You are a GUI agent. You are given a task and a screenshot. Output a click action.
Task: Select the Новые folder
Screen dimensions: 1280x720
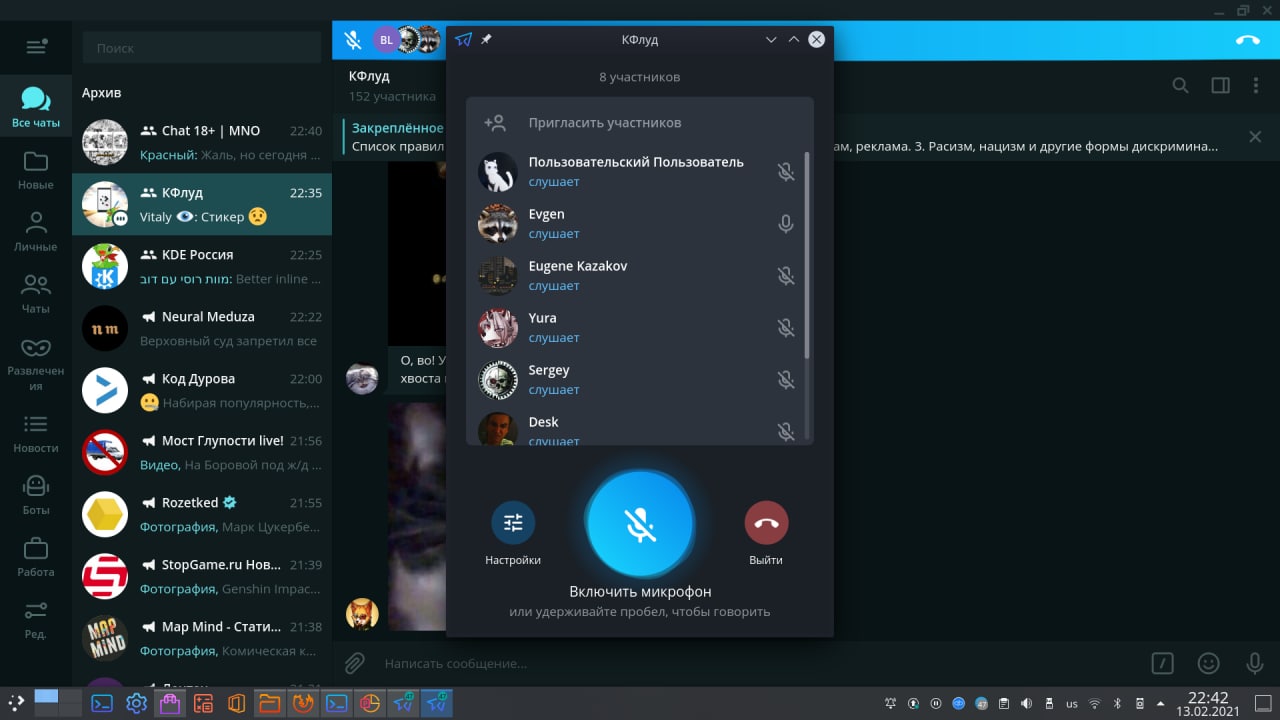click(x=36, y=170)
